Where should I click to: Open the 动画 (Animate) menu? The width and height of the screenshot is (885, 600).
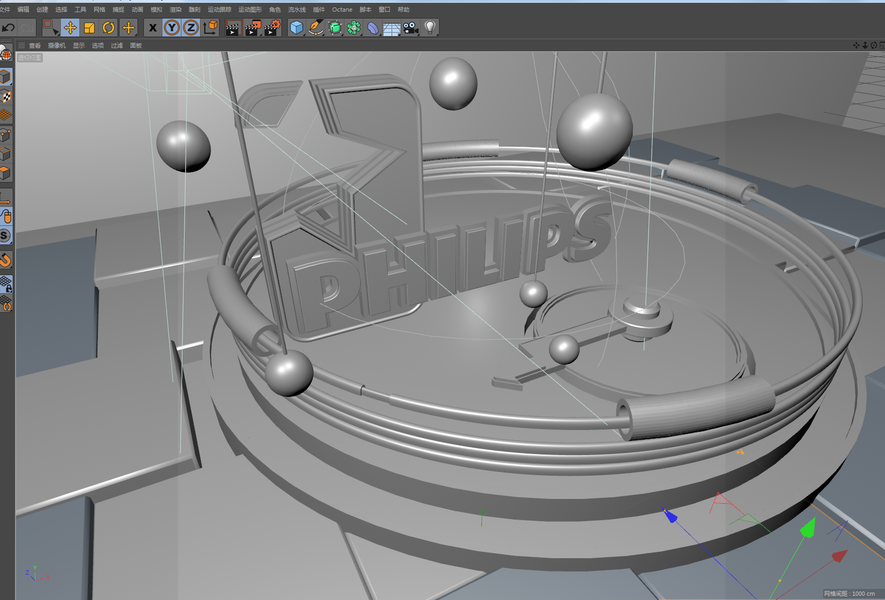tap(137, 10)
